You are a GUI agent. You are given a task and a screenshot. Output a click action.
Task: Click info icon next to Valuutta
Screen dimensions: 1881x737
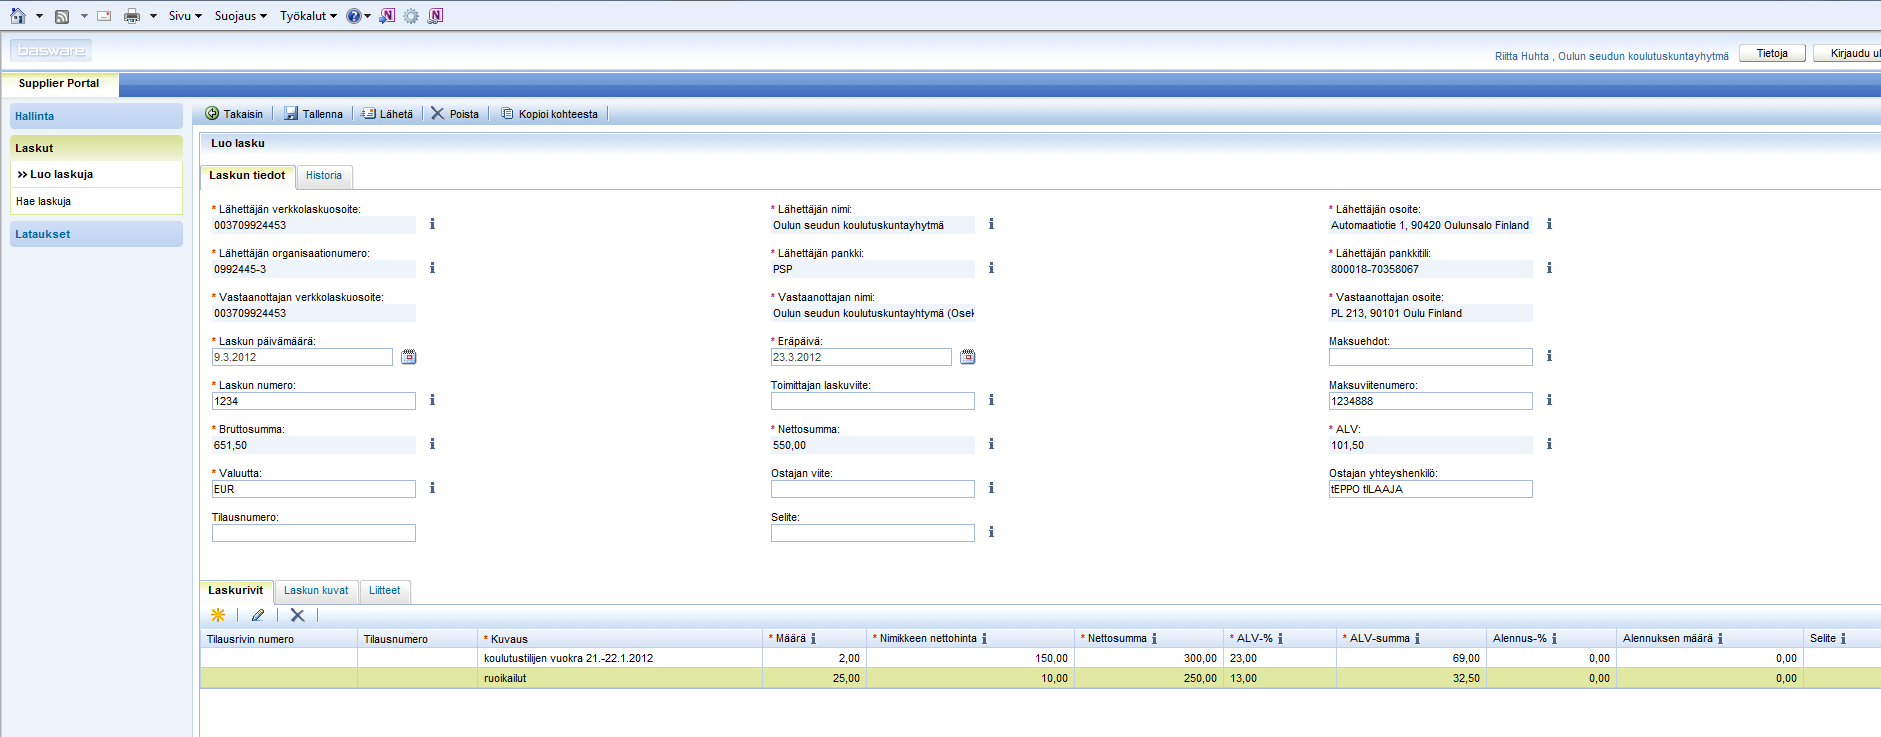pos(432,488)
